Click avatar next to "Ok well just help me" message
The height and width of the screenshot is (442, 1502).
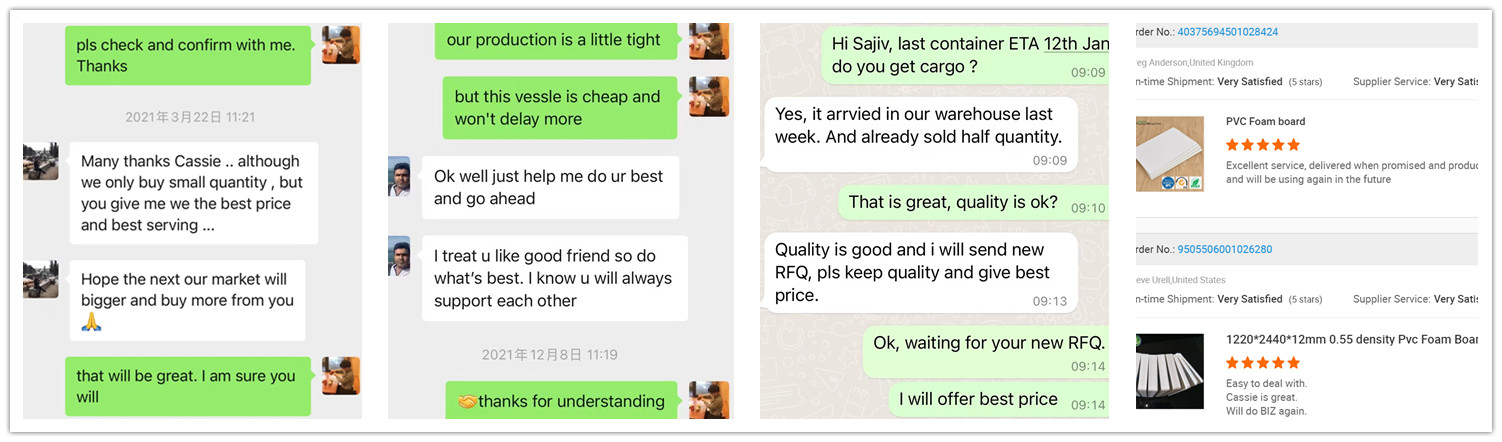pyautogui.click(x=399, y=176)
